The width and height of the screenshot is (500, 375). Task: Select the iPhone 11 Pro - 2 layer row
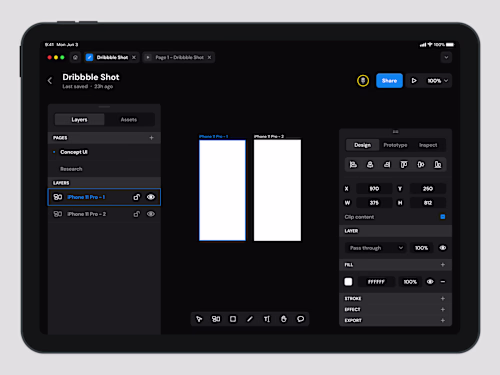[104, 214]
